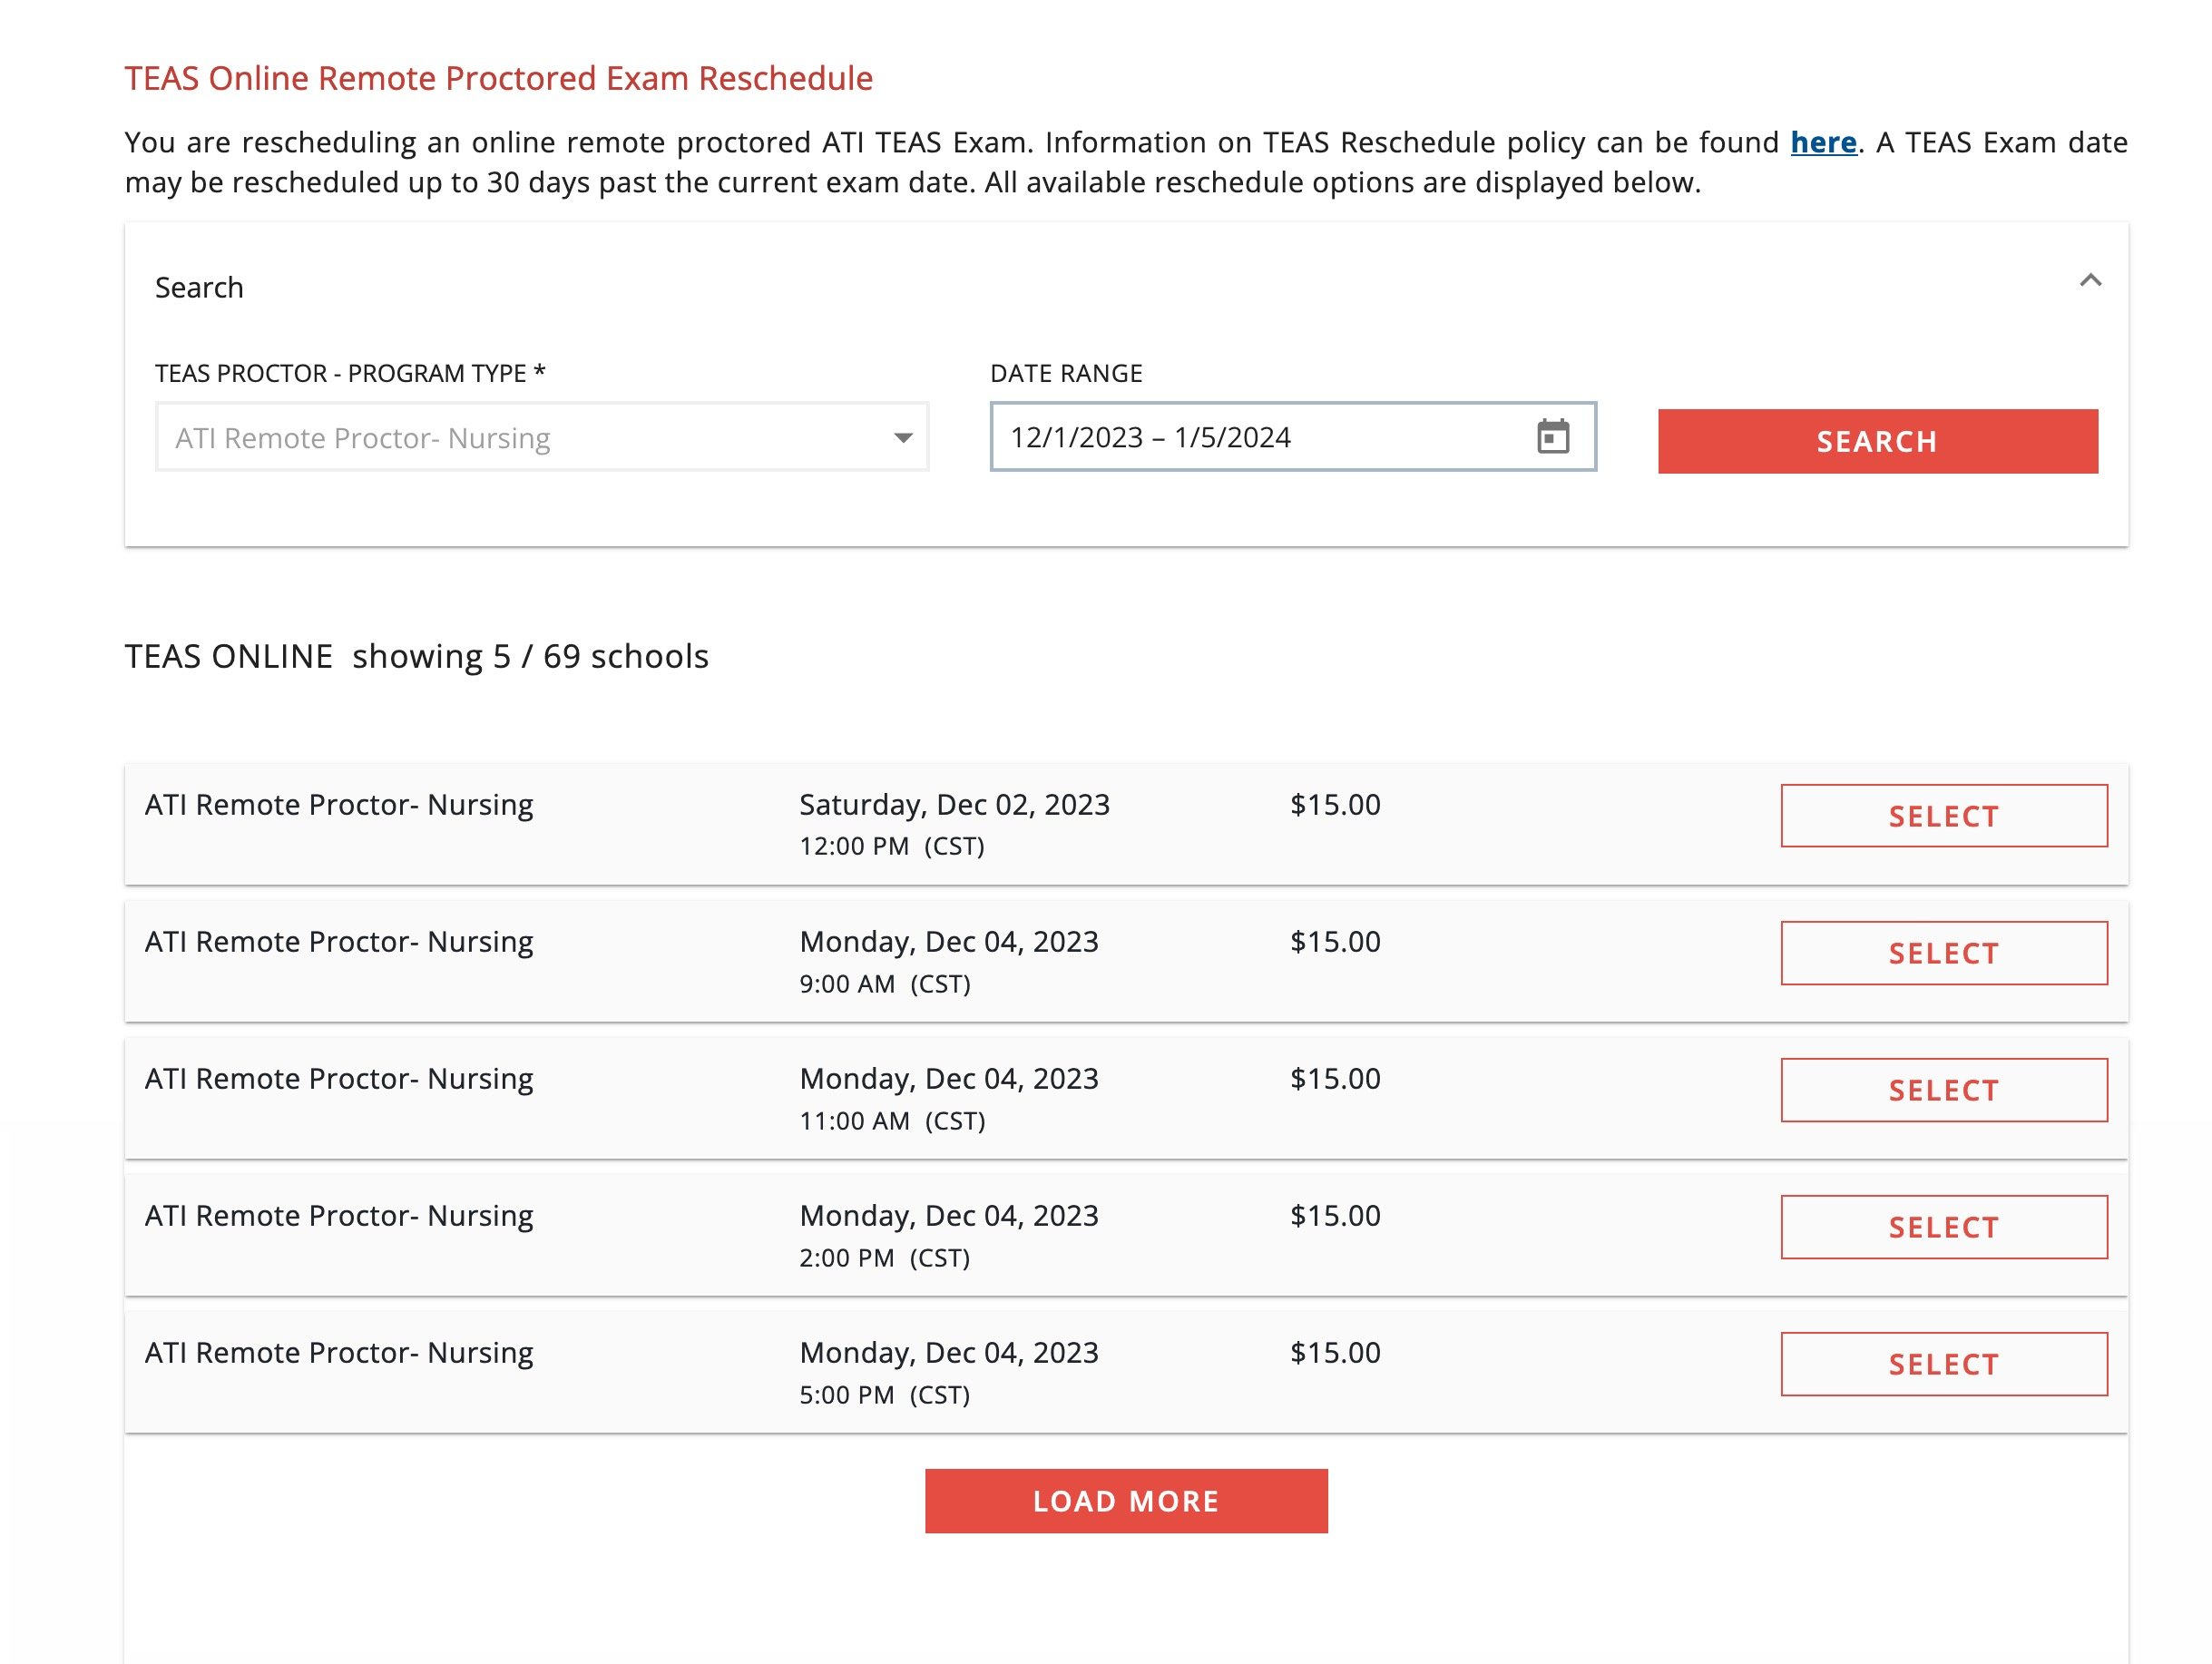
Task: Click the $15.00 price in Saturday row
Action: [1335, 805]
